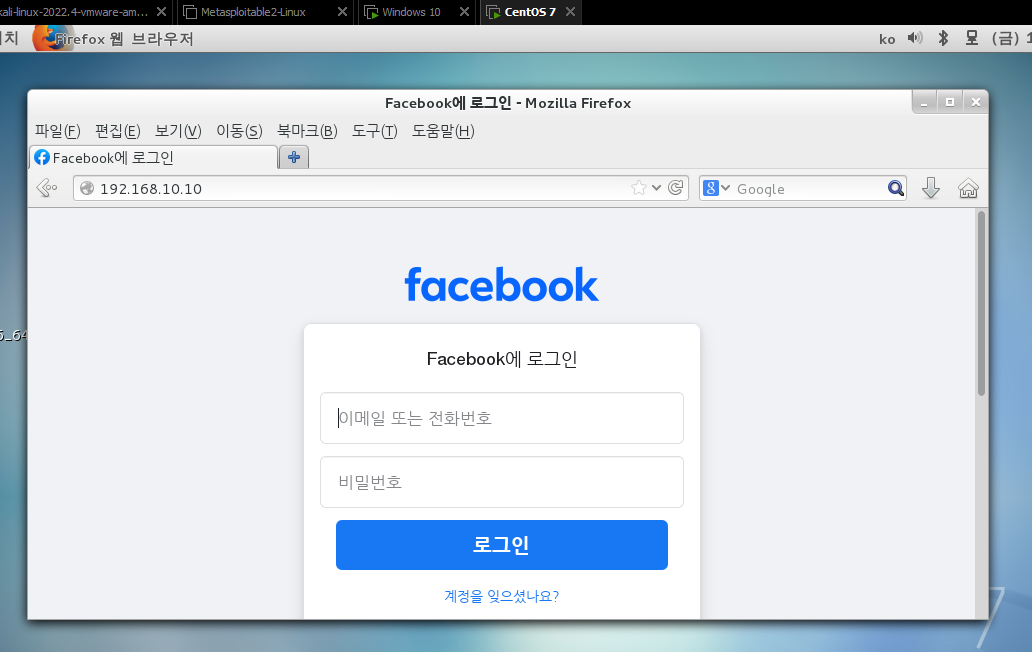Screen dimensions: 1032x652
Task: Focus the 이메일 또는 전화번호 field
Action: point(502,418)
